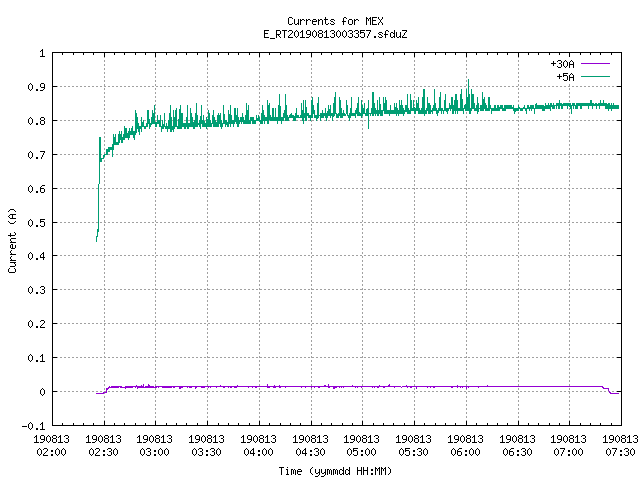Click the y-axis value 0.2
This screenshot has width=640, height=480.
[36, 324]
